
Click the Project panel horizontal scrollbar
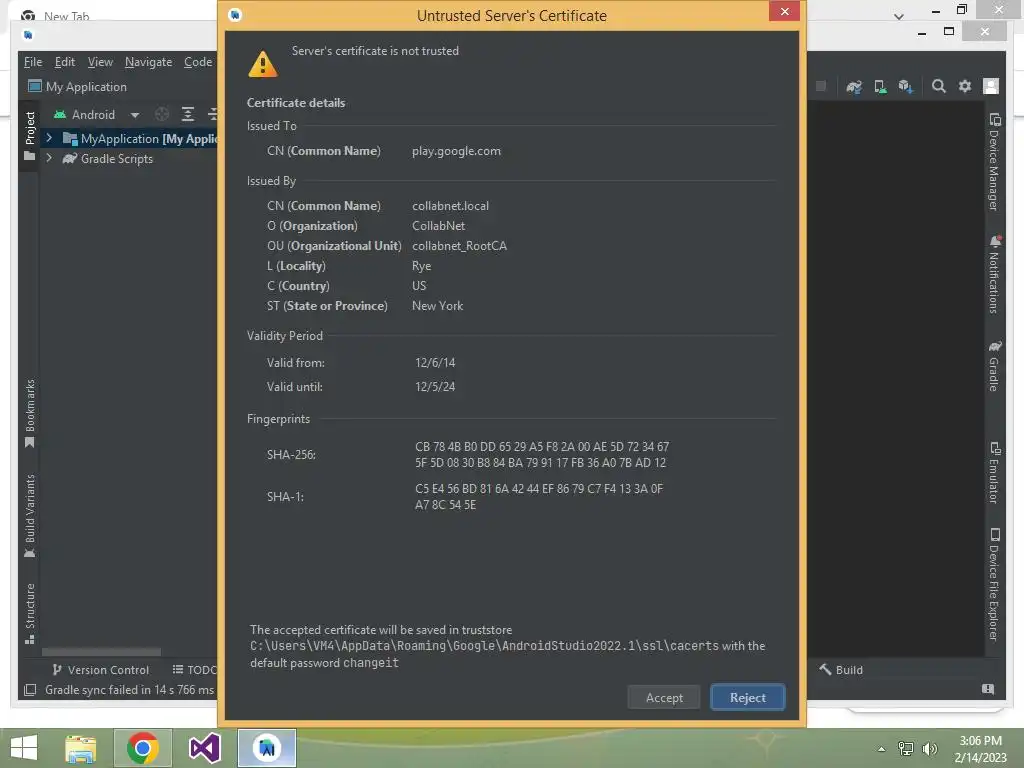tap(101, 652)
